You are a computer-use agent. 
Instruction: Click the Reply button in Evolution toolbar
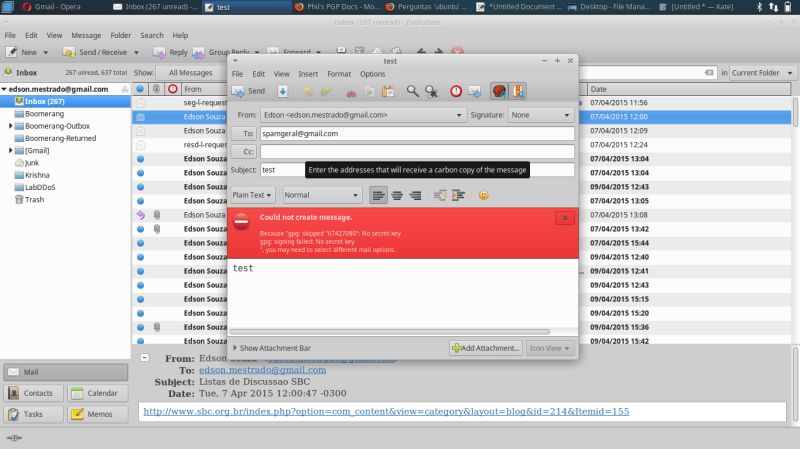coord(171,52)
